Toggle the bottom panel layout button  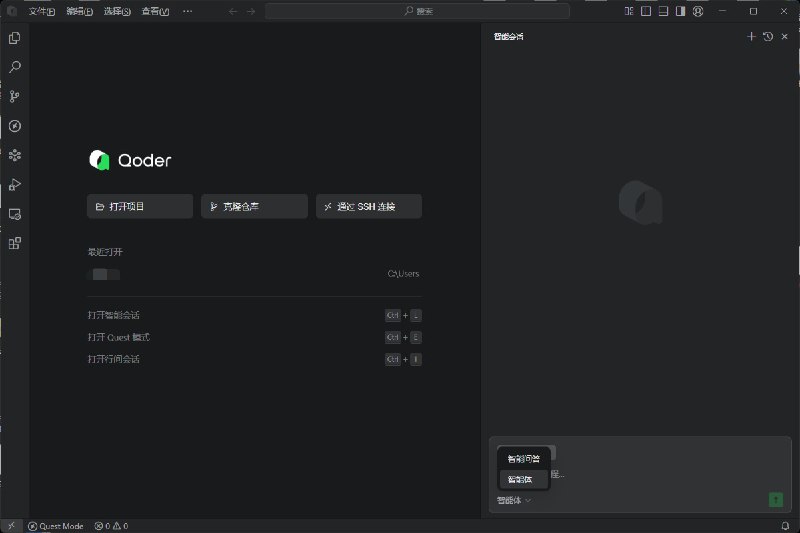click(x=662, y=11)
